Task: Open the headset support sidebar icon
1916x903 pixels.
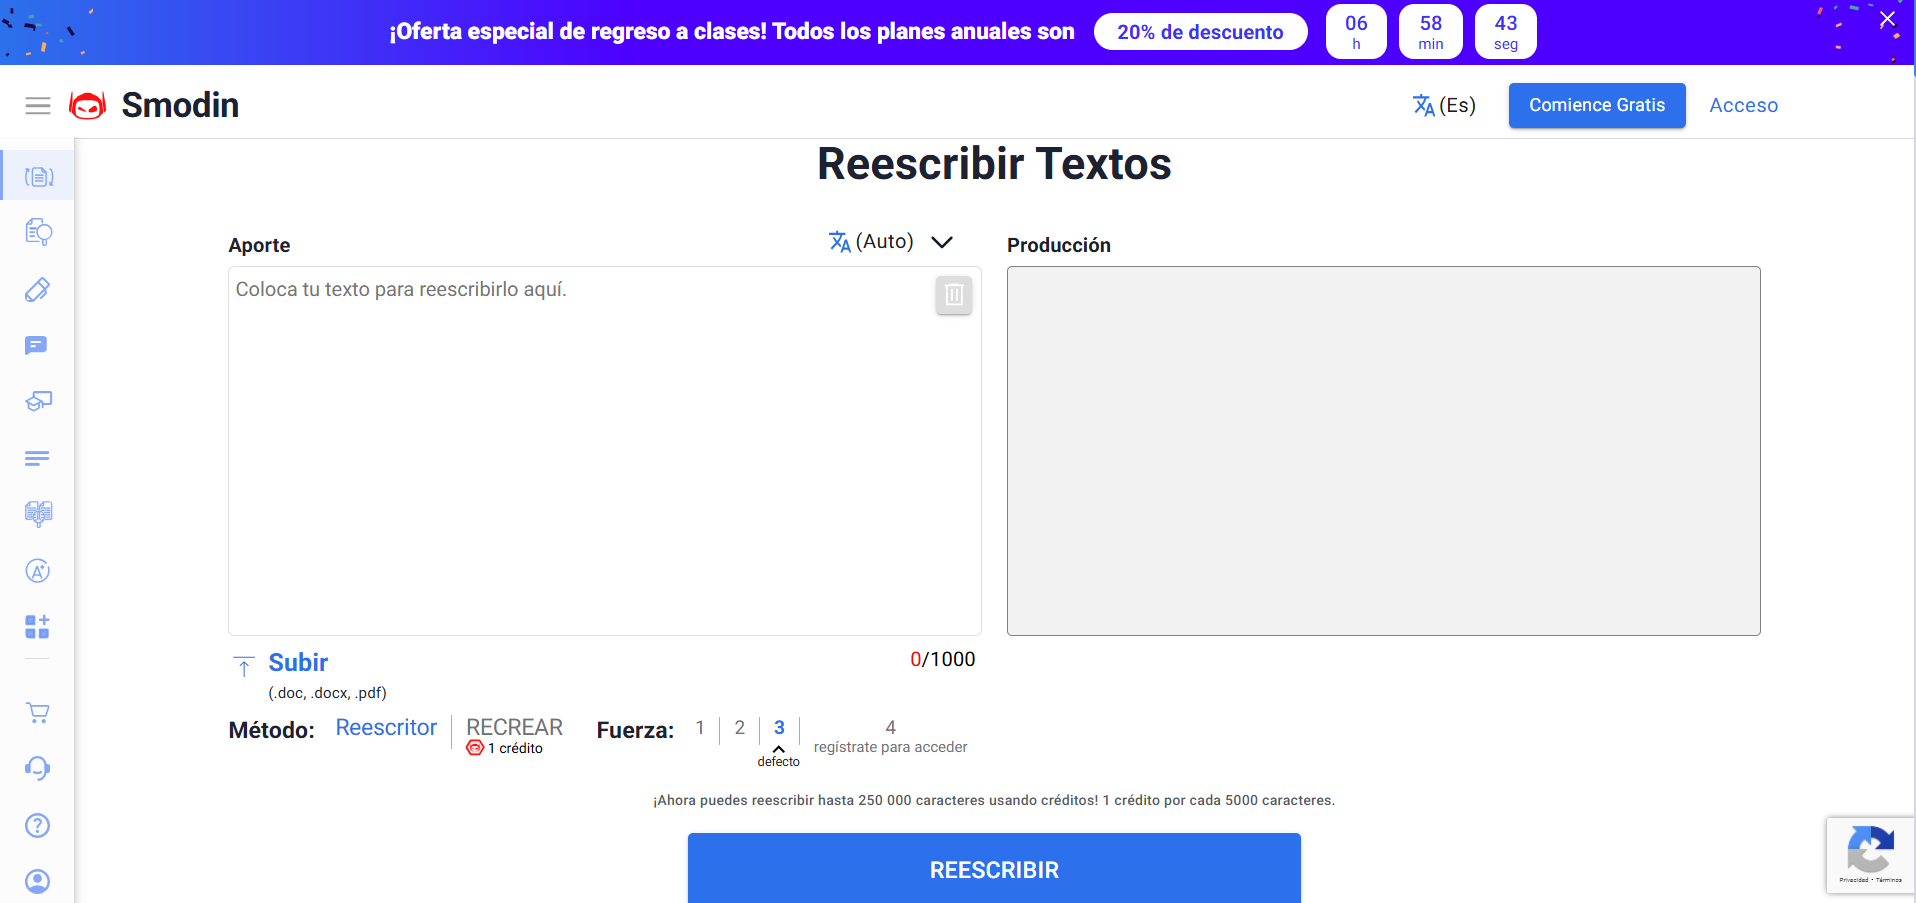Action: click(38, 768)
